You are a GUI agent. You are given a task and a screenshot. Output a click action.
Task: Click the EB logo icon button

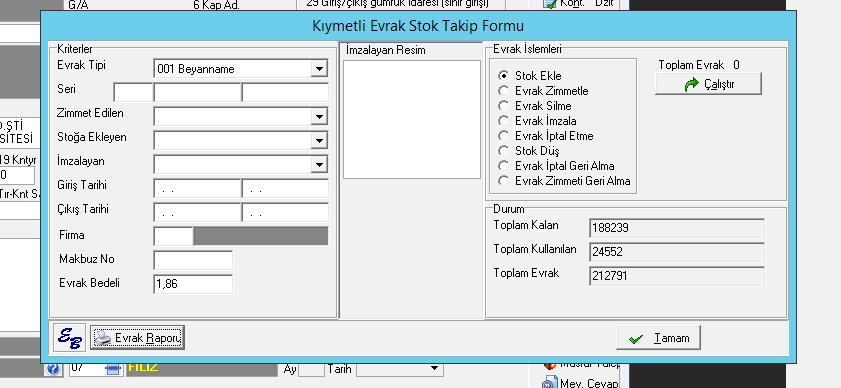pos(69,338)
